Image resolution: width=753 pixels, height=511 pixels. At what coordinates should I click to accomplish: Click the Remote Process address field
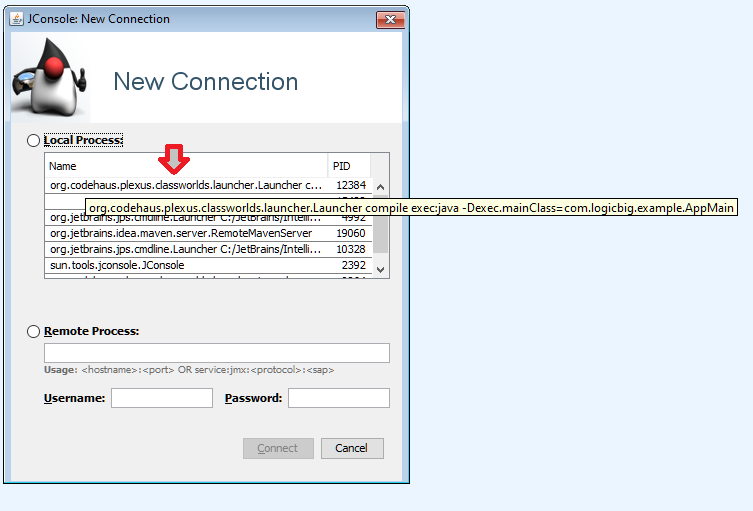[x=217, y=353]
